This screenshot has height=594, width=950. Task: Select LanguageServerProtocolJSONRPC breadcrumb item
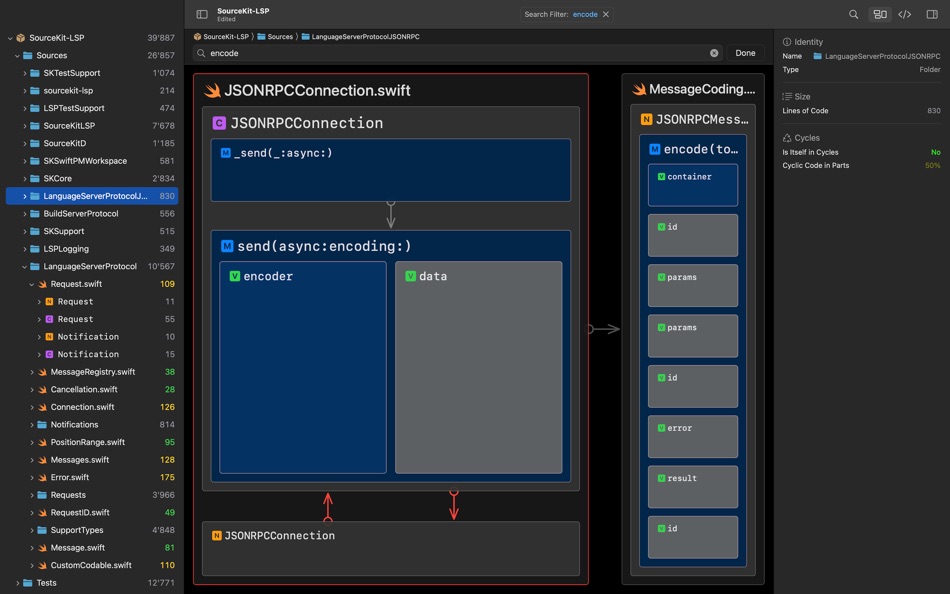[x=360, y=36]
